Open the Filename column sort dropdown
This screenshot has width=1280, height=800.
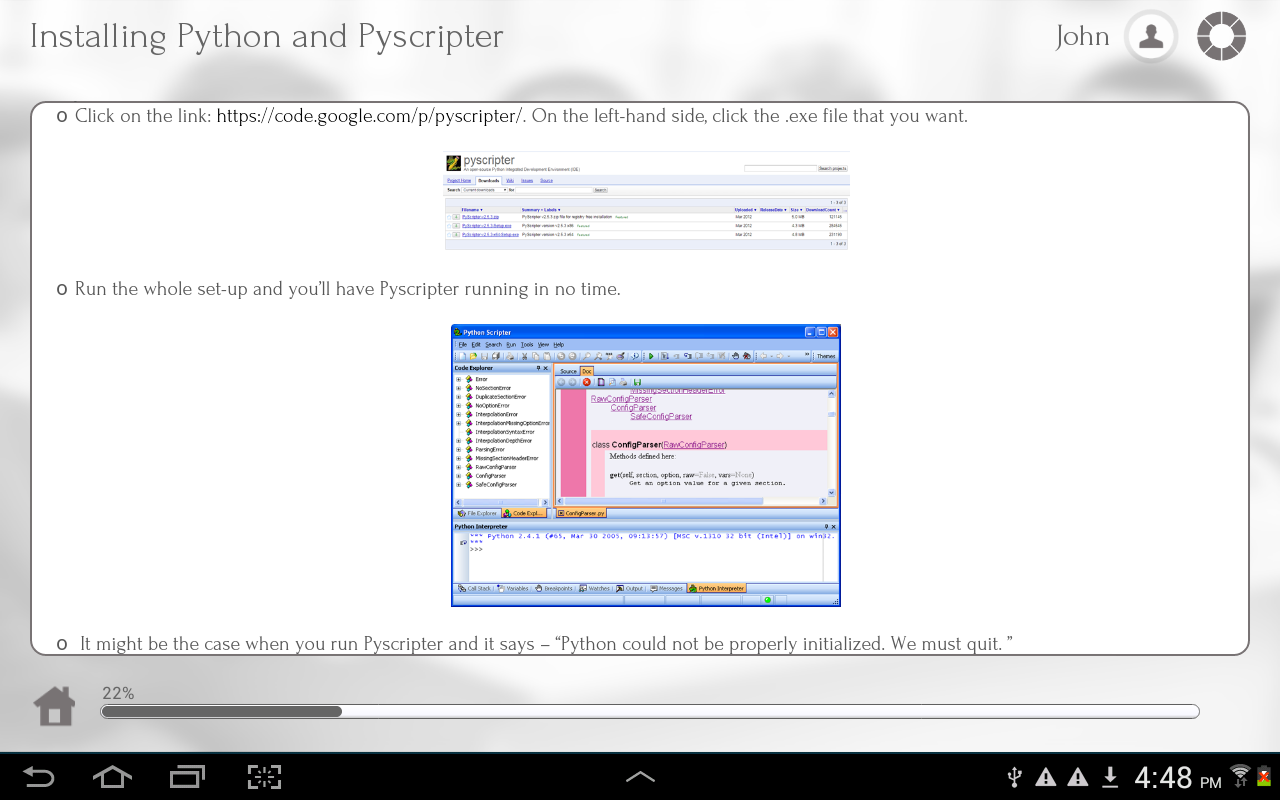[482, 209]
